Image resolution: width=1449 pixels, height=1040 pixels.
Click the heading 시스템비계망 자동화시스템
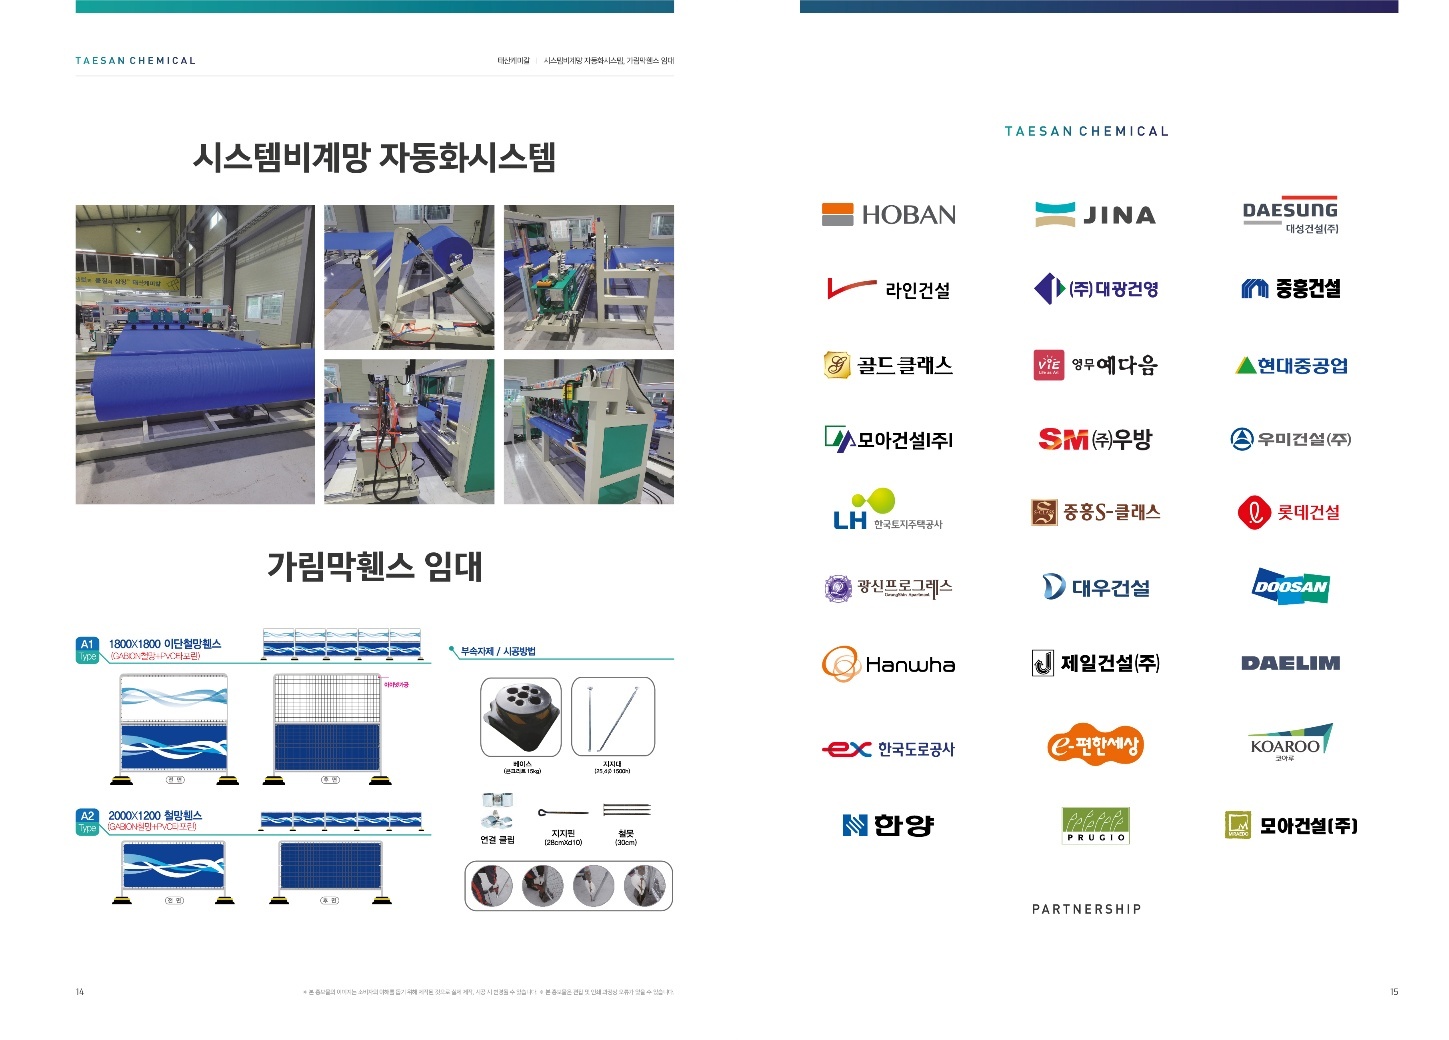374,157
